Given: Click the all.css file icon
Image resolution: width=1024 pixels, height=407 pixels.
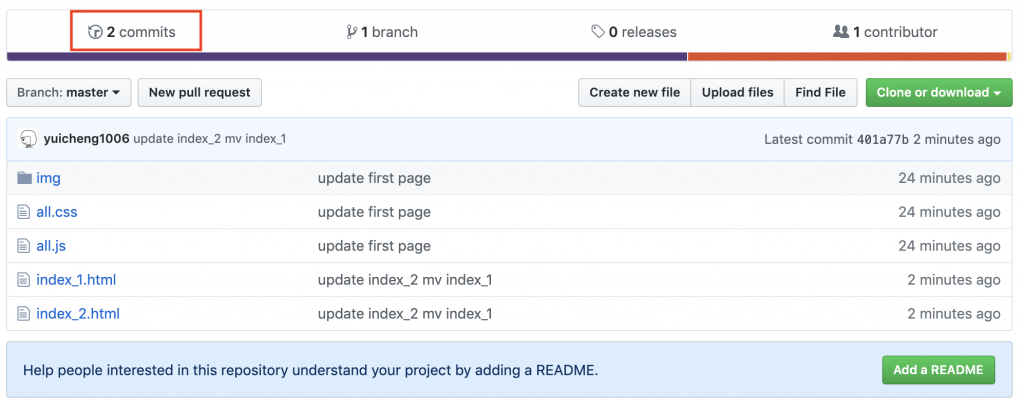Looking at the screenshot, I should pos(25,212).
